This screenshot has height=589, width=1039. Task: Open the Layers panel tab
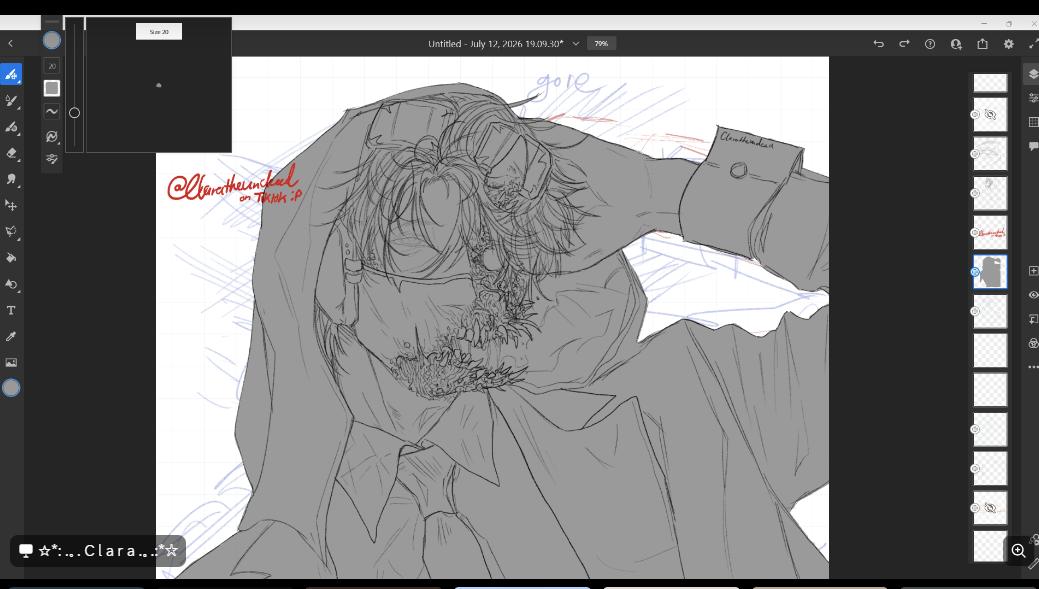click(x=1032, y=74)
